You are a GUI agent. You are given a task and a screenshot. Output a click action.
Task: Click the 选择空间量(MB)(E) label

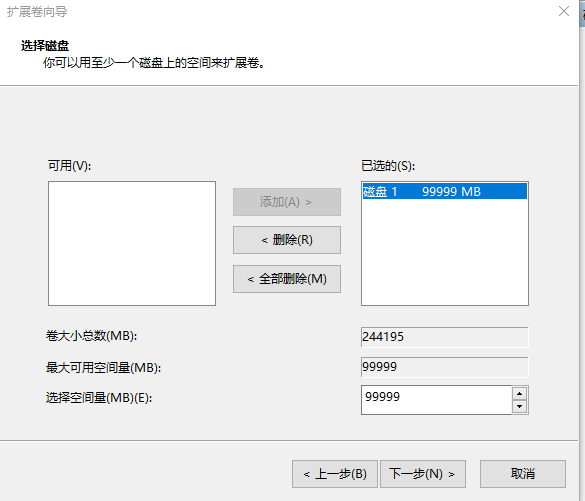pos(99,398)
